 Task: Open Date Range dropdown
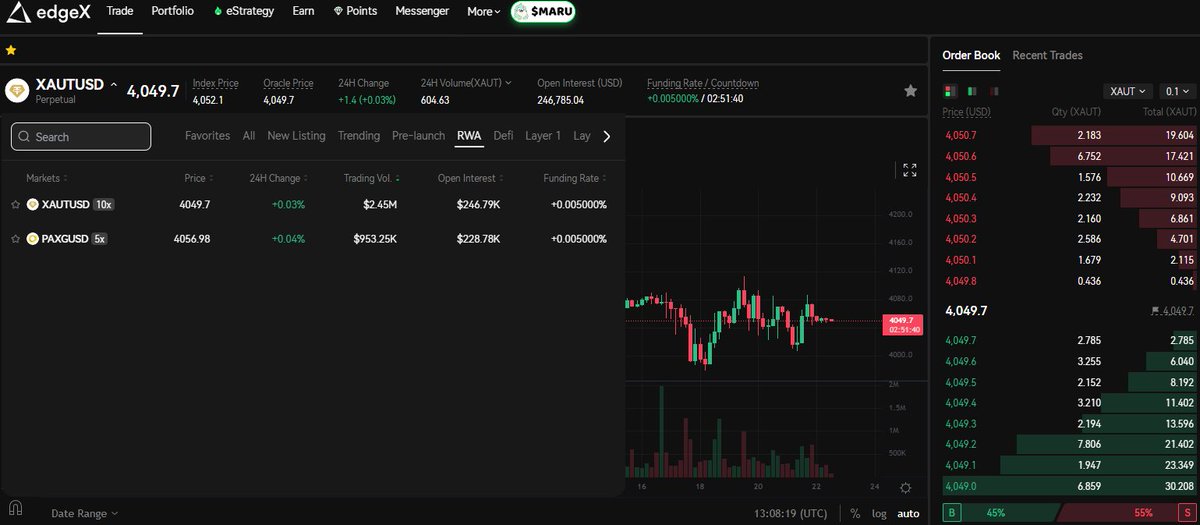[84, 513]
